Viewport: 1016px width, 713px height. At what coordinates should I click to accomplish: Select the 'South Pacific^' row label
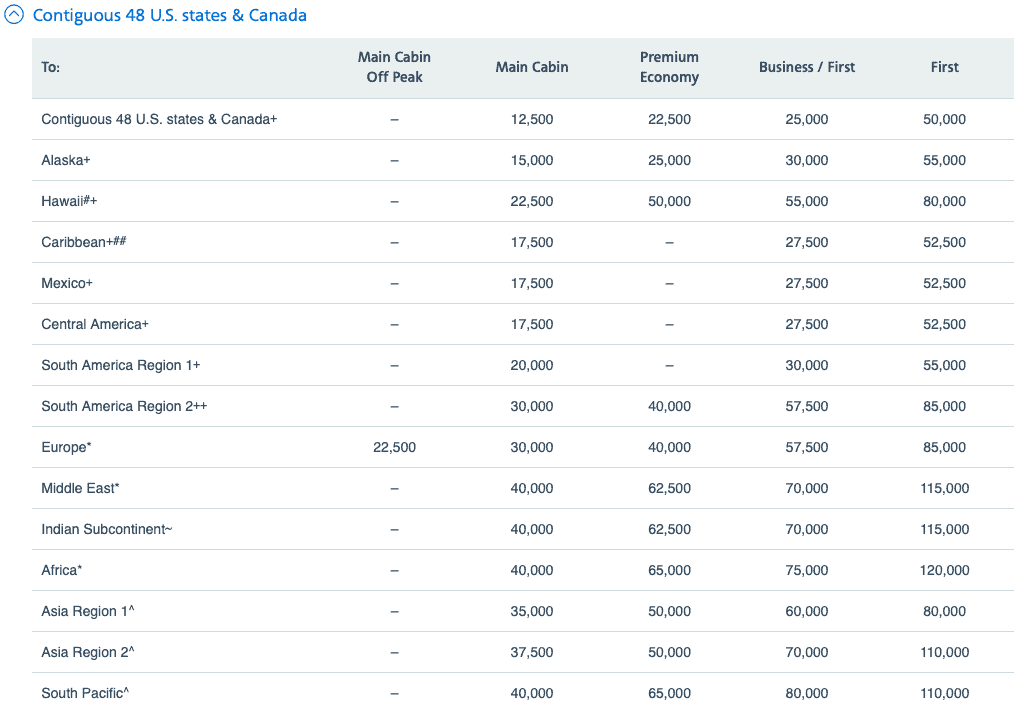coord(85,693)
